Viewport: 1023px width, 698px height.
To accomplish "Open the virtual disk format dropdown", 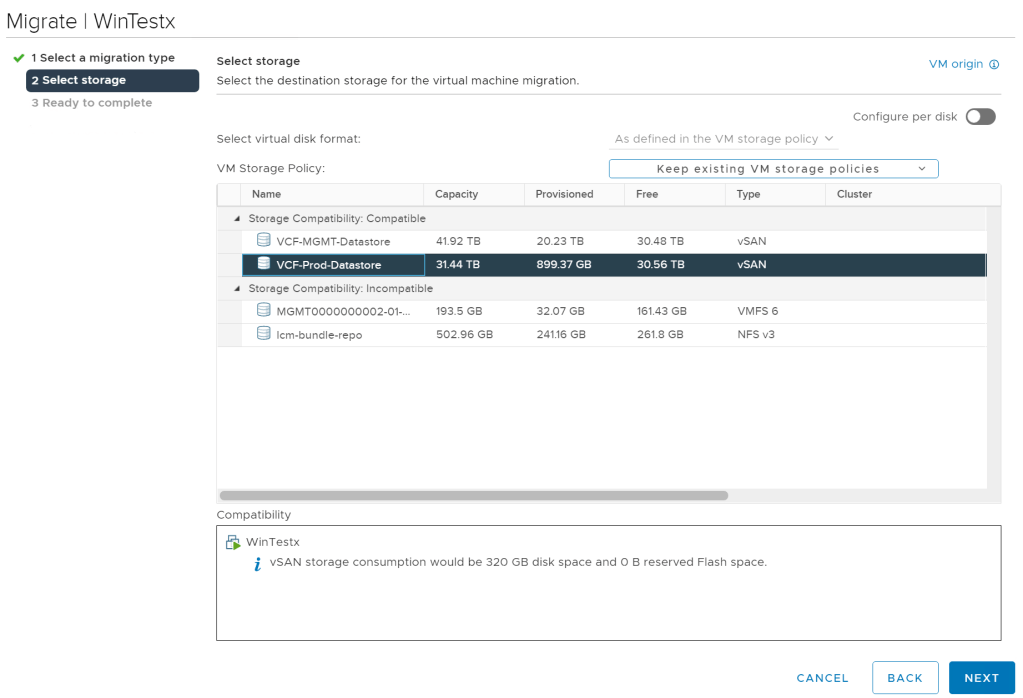I will tap(724, 139).
